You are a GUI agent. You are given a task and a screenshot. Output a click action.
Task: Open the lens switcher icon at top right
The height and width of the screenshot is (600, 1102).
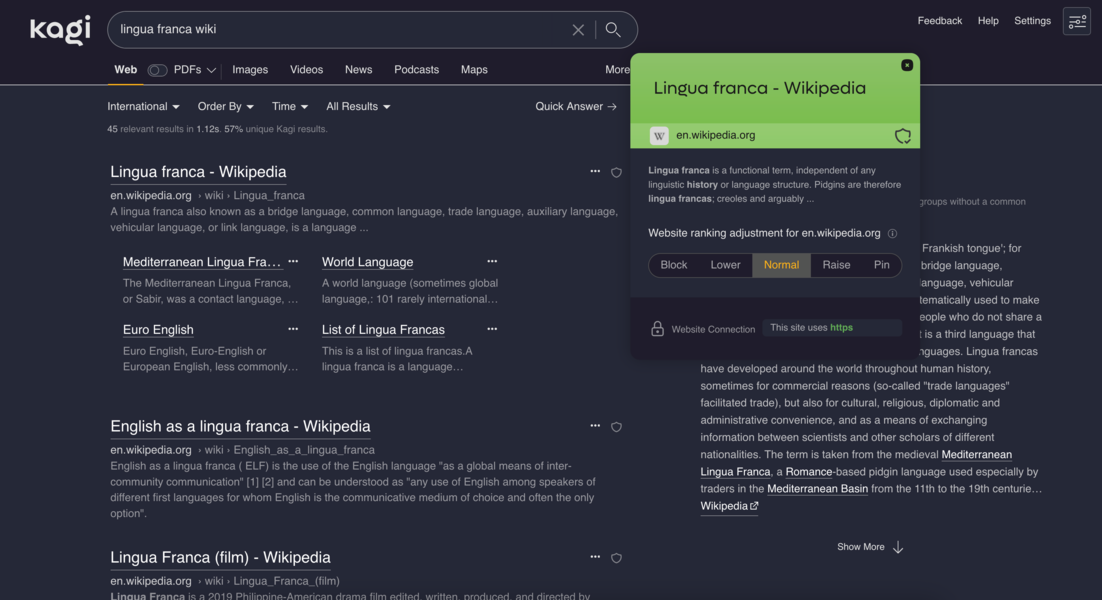[1076, 20]
